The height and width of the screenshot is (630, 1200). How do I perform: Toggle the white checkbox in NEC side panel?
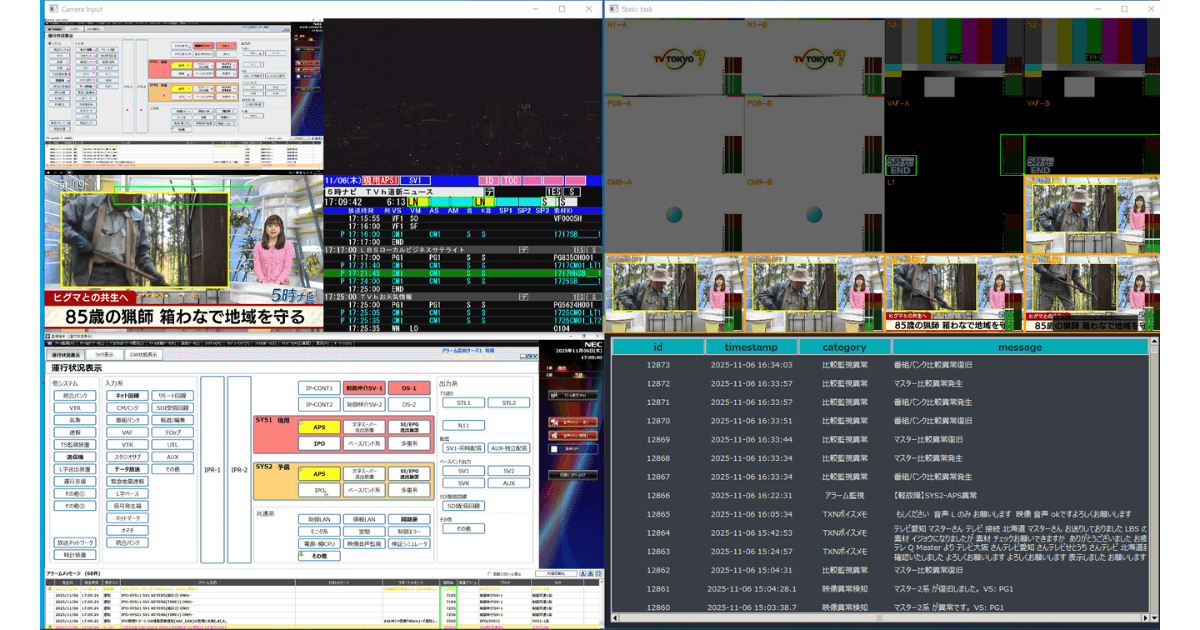pos(555,449)
